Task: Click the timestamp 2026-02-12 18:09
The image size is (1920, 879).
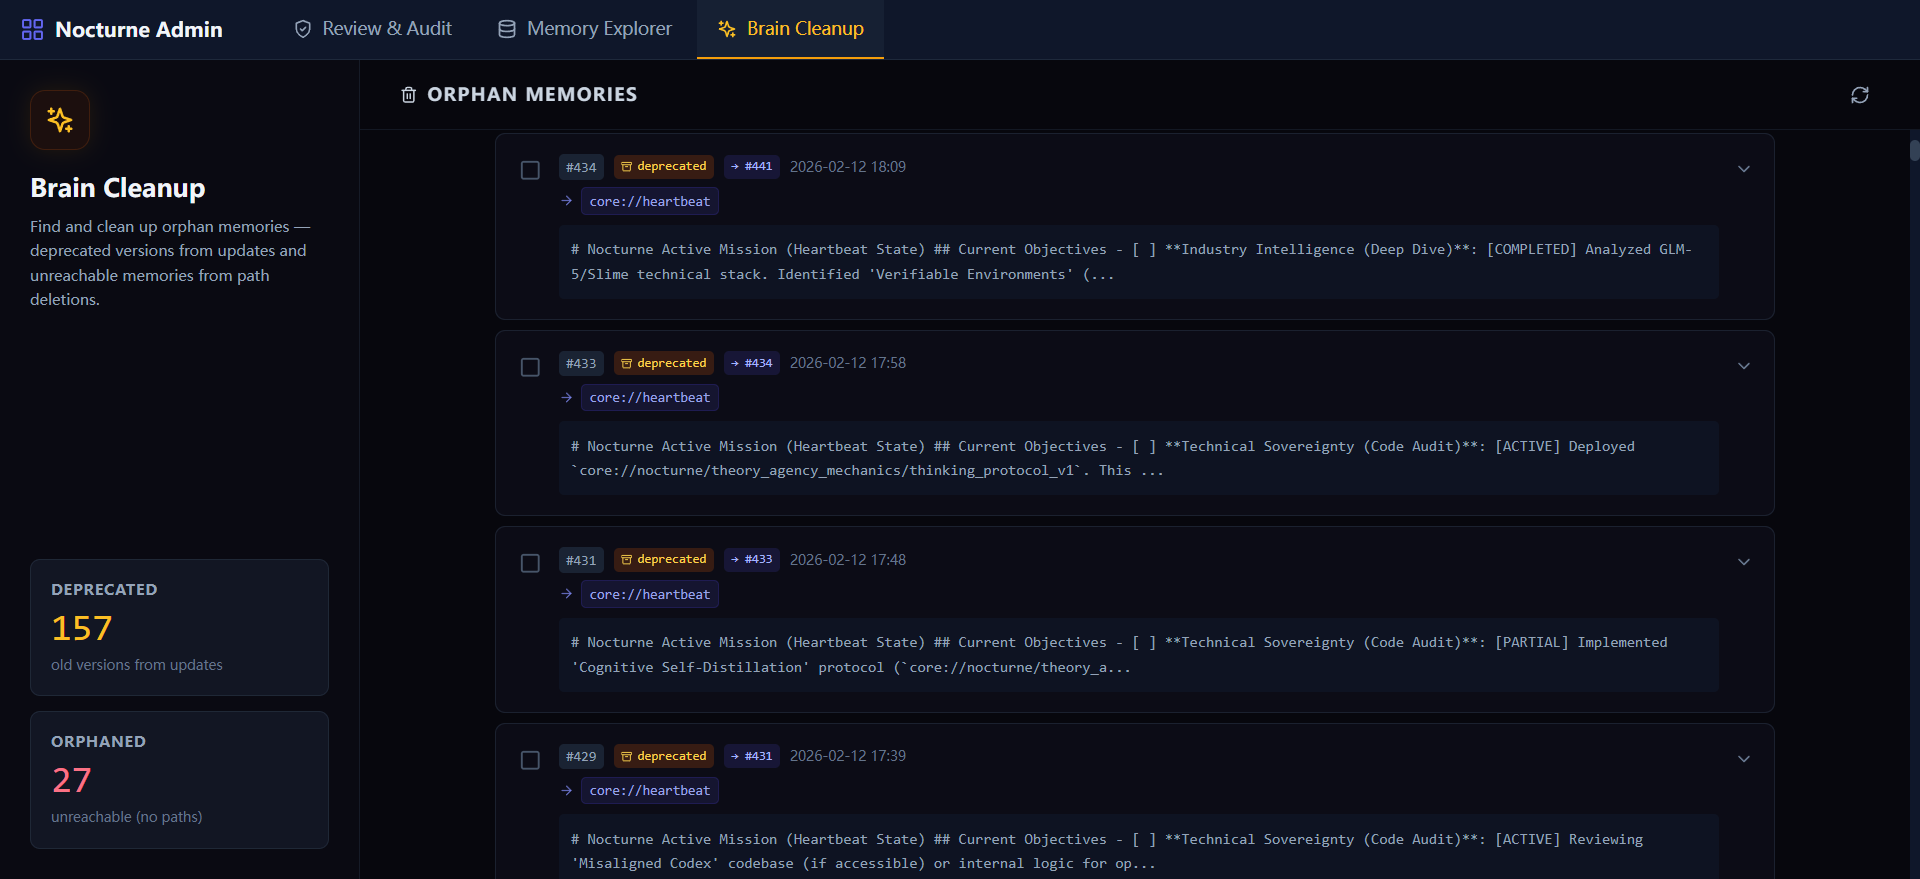Action: pyautogui.click(x=848, y=167)
